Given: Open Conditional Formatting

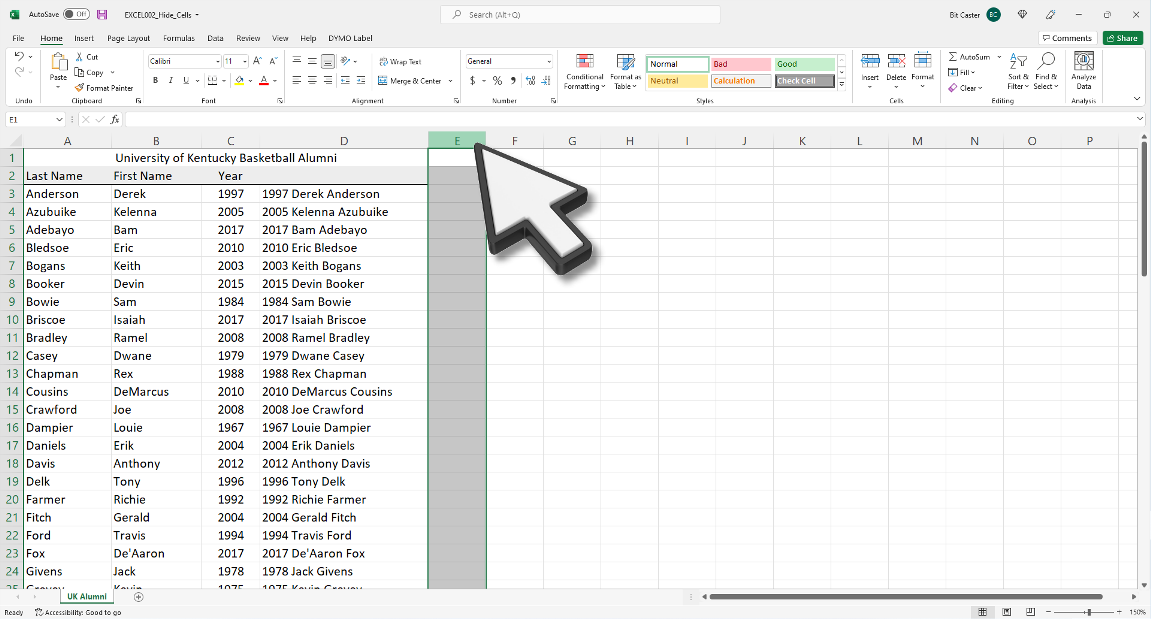Looking at the screenshot, I should (x=584, y=72).
